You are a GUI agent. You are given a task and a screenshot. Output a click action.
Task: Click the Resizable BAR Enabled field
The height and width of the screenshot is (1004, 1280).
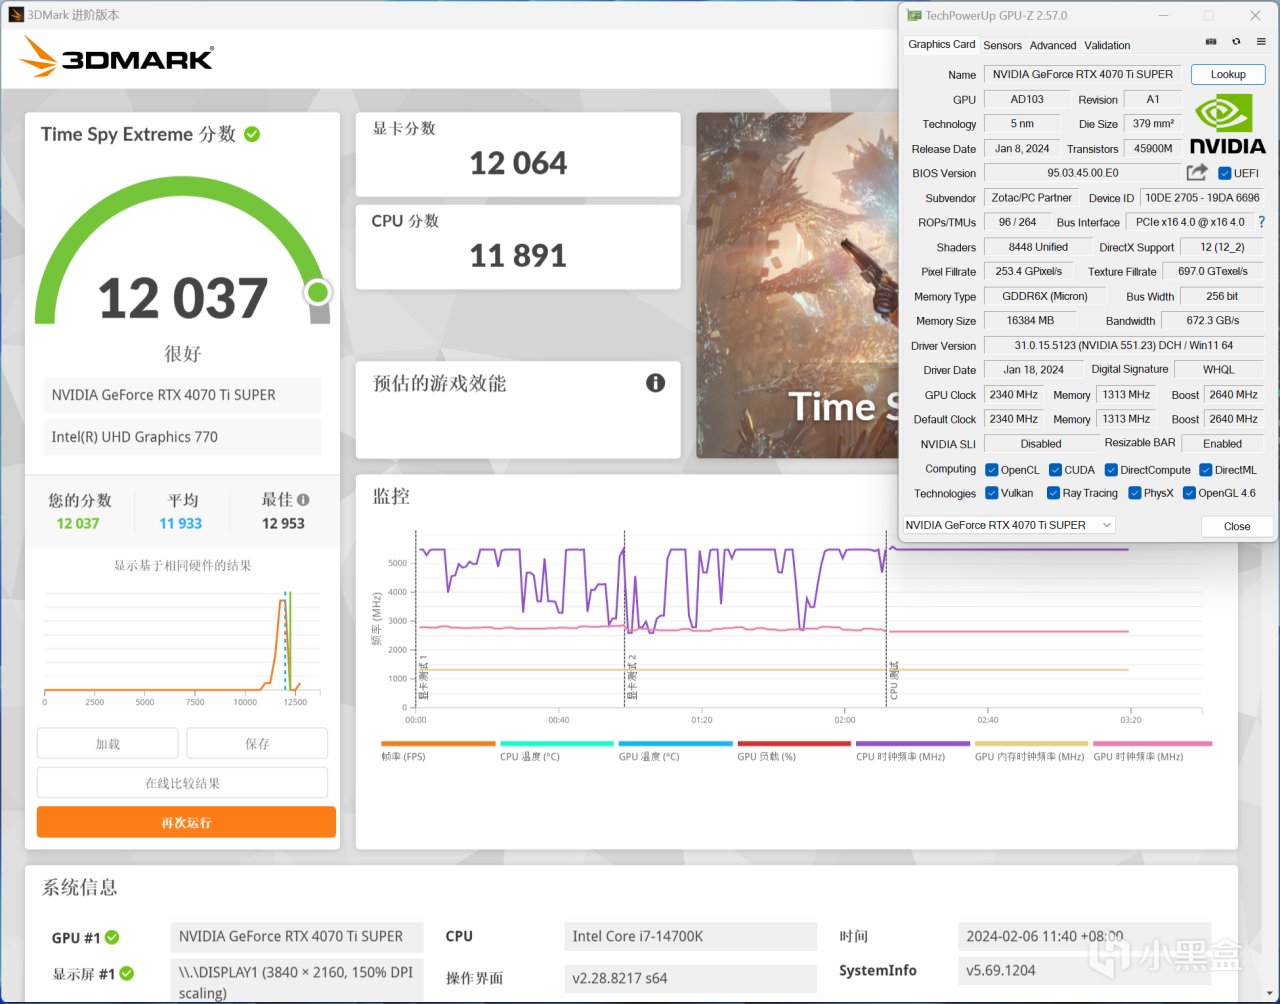[x=1222, y=444]
